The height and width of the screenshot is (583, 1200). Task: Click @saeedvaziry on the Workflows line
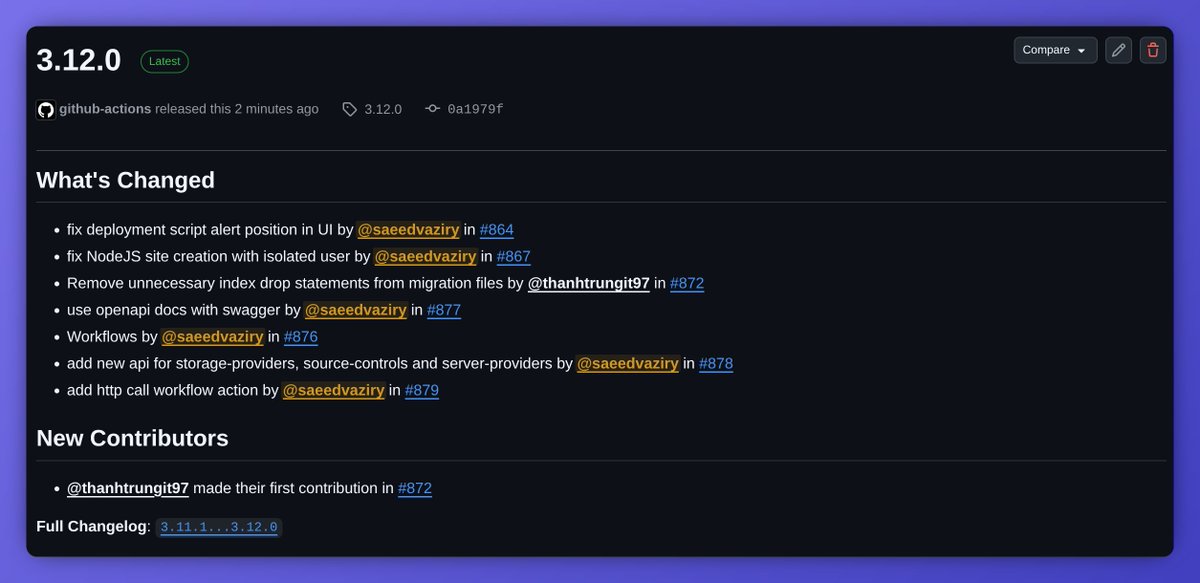213,337
